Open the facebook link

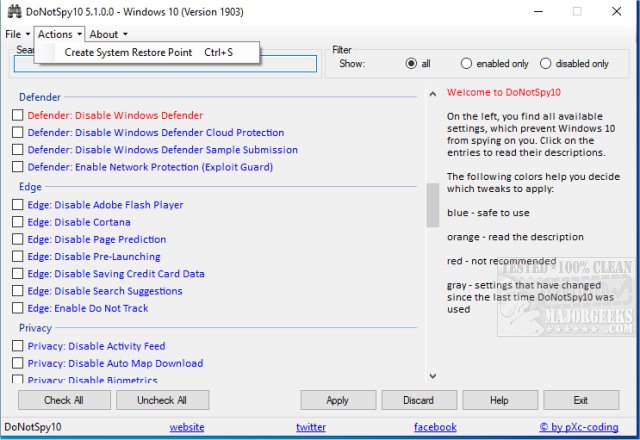click(435, 427)
